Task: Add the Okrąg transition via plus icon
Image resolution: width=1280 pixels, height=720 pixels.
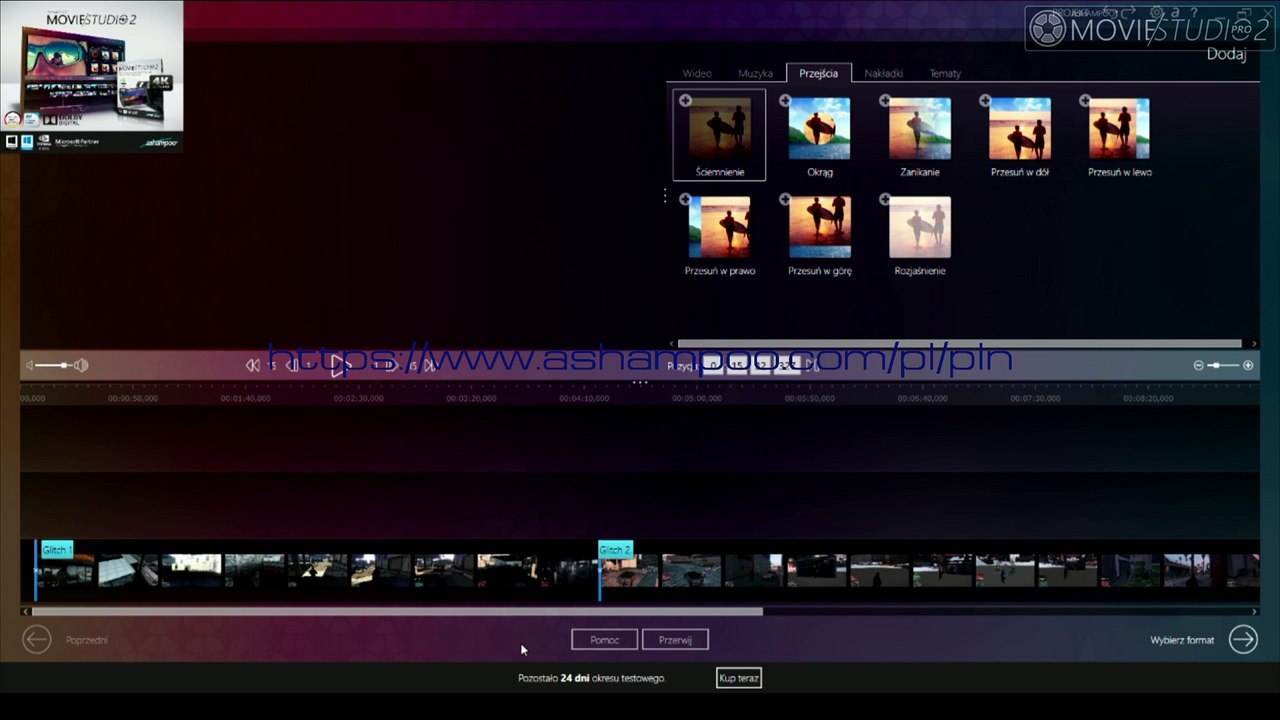Action: coord(785,100)
